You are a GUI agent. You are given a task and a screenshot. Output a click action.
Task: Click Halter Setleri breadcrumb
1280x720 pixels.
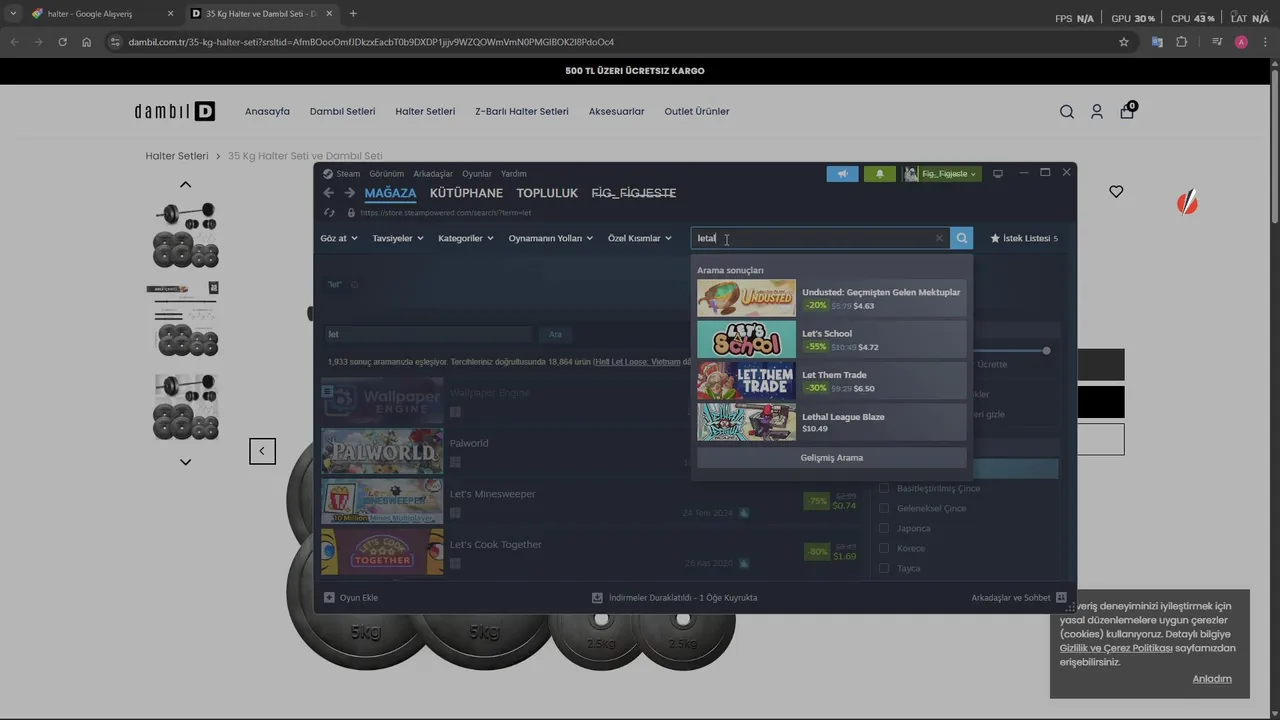177,156
